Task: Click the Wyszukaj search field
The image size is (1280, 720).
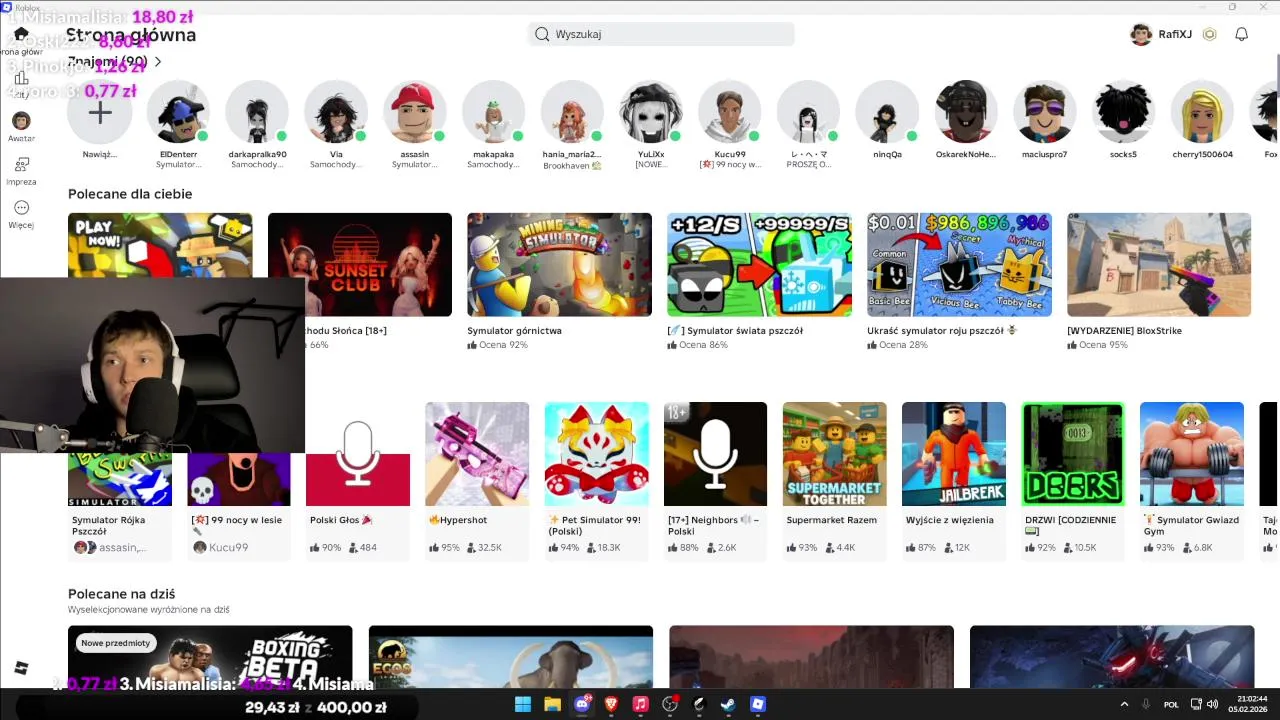Action: point(661,34)
